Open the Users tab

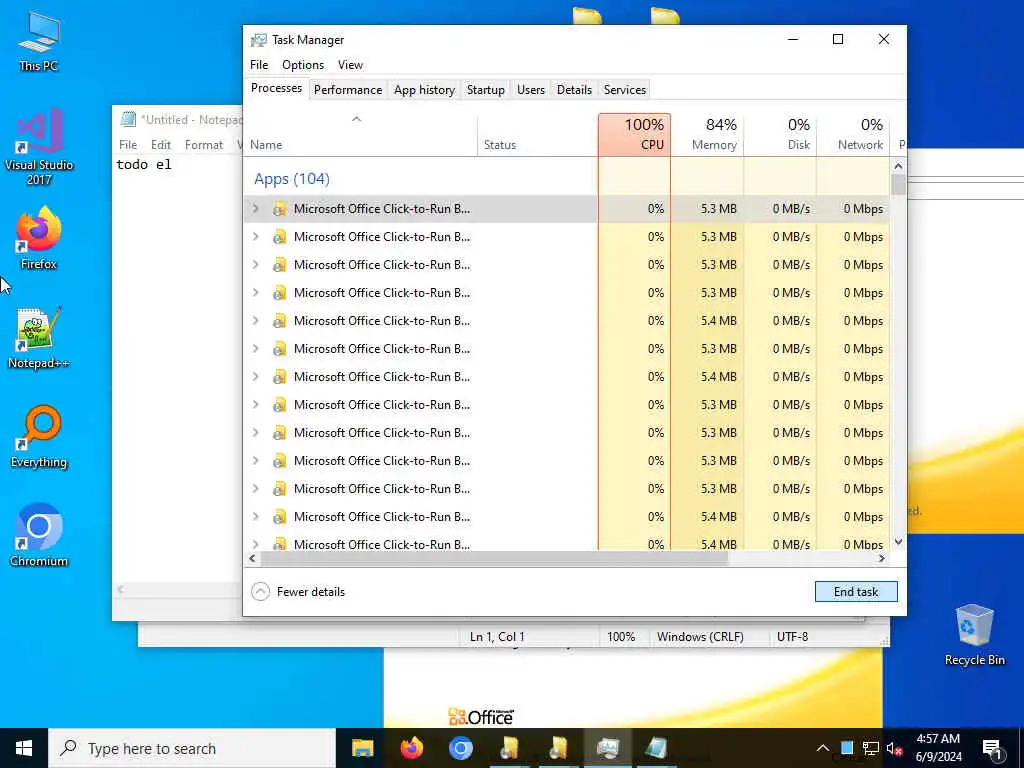pyautogui.click(x=531, y=89)
